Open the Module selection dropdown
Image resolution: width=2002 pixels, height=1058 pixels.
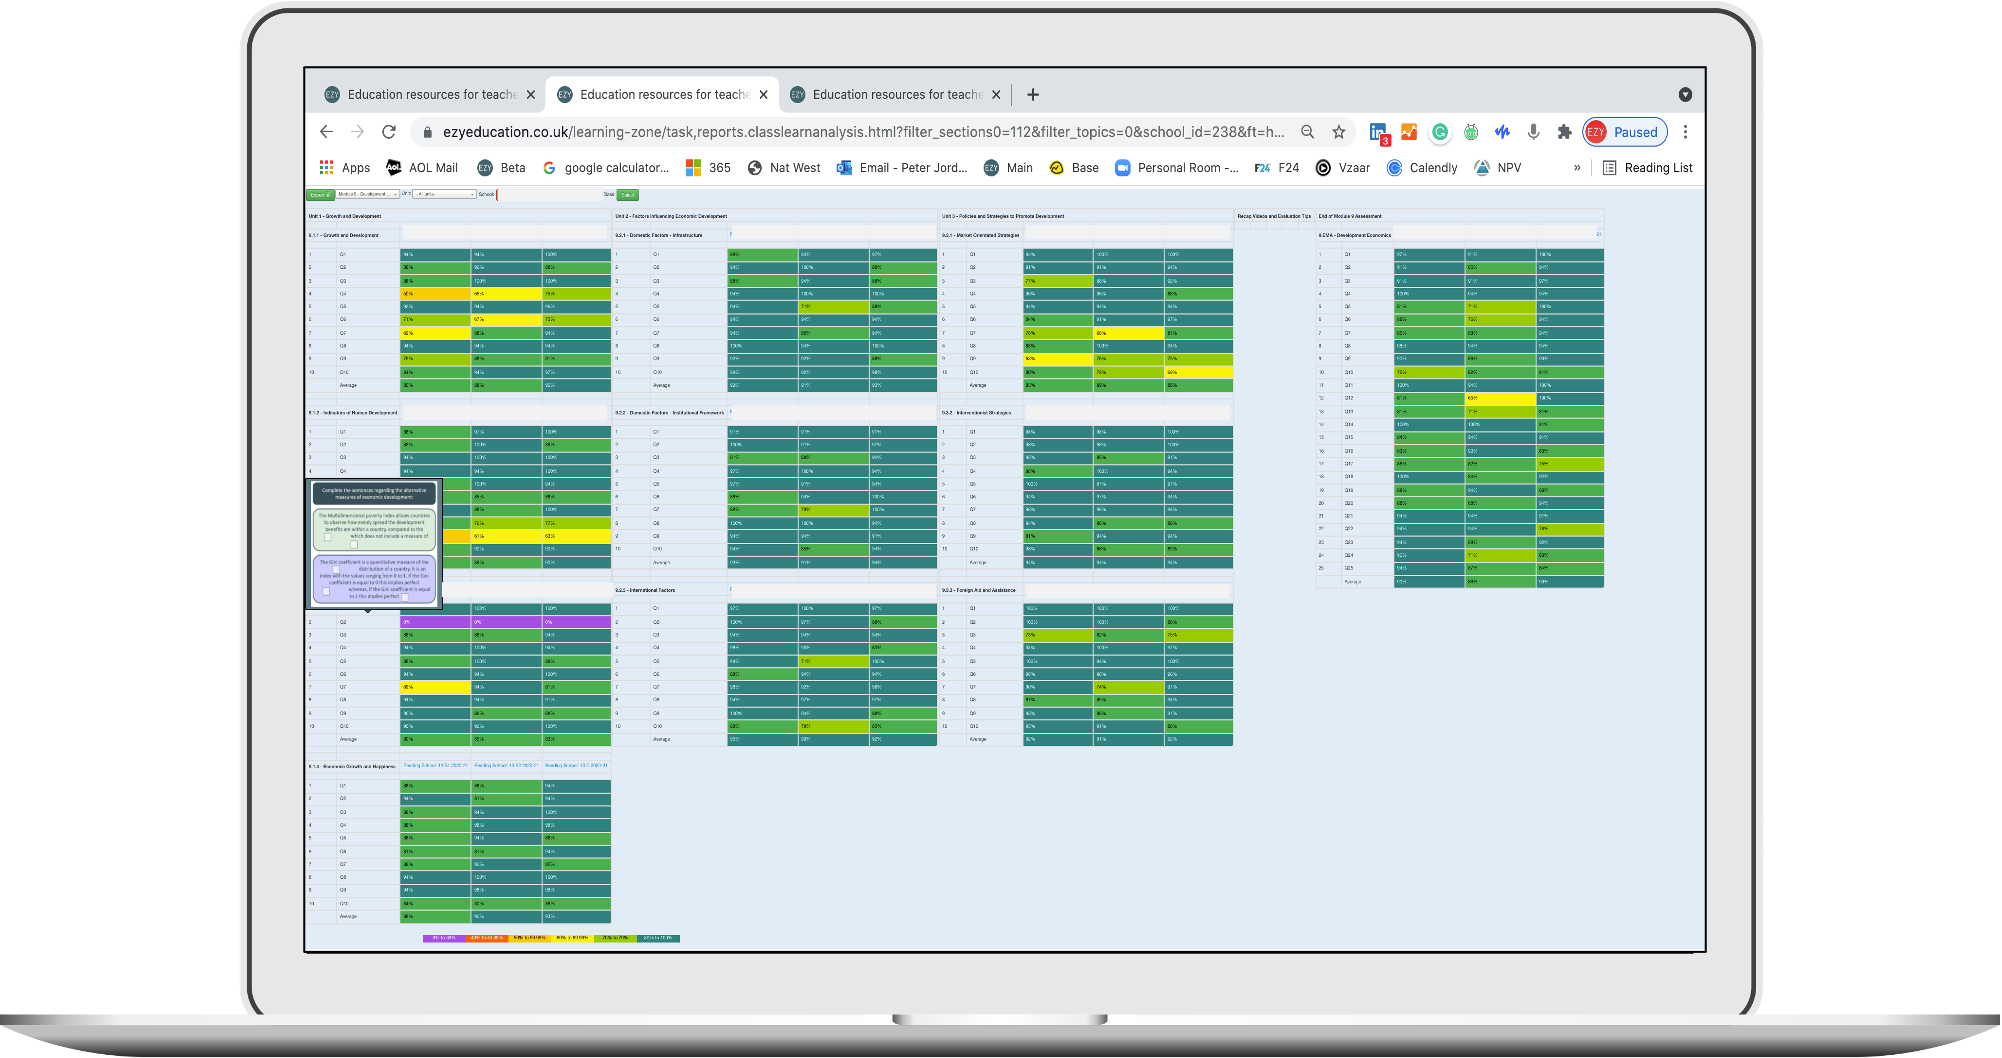point(367,194)
